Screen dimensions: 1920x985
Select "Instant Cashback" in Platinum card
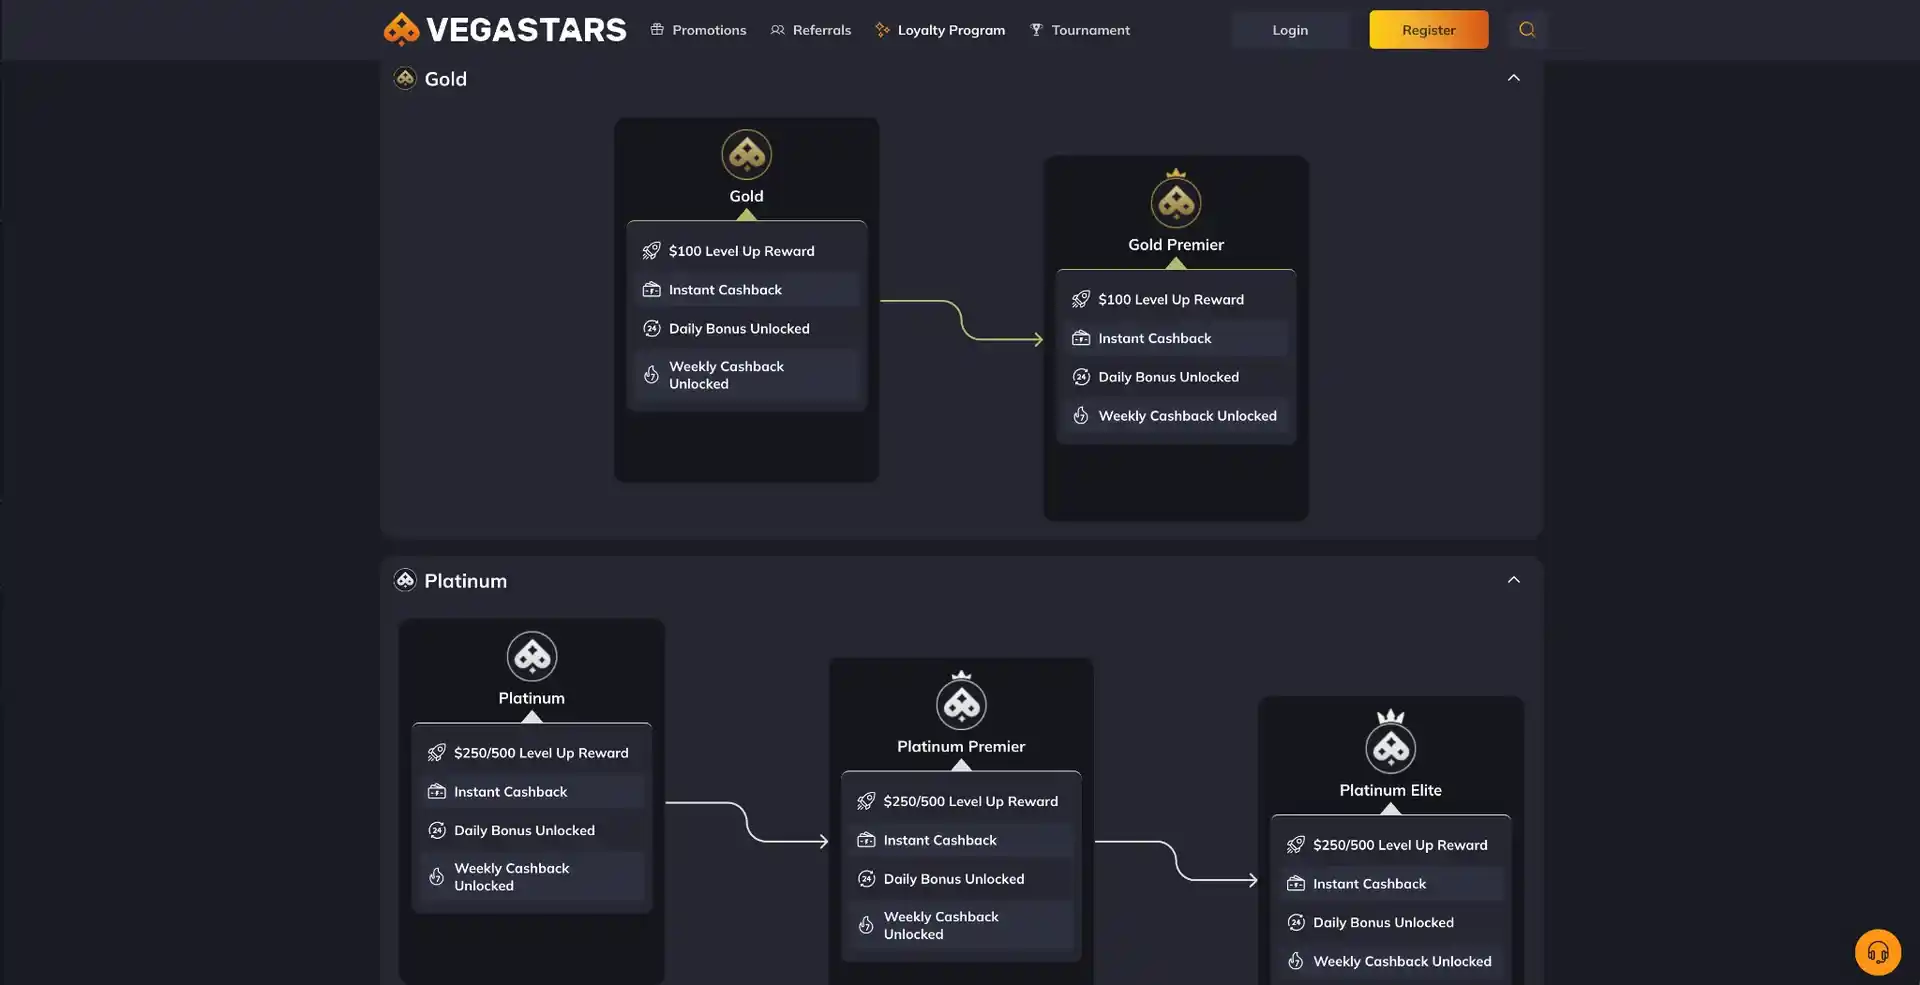tap(510, 792)
